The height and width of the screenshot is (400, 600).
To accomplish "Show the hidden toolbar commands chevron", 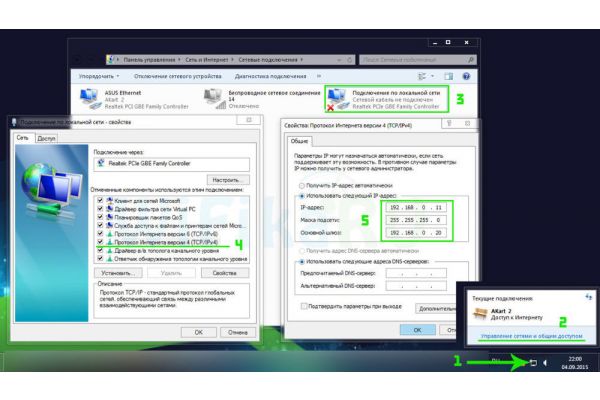I will (x=319, y=76).
